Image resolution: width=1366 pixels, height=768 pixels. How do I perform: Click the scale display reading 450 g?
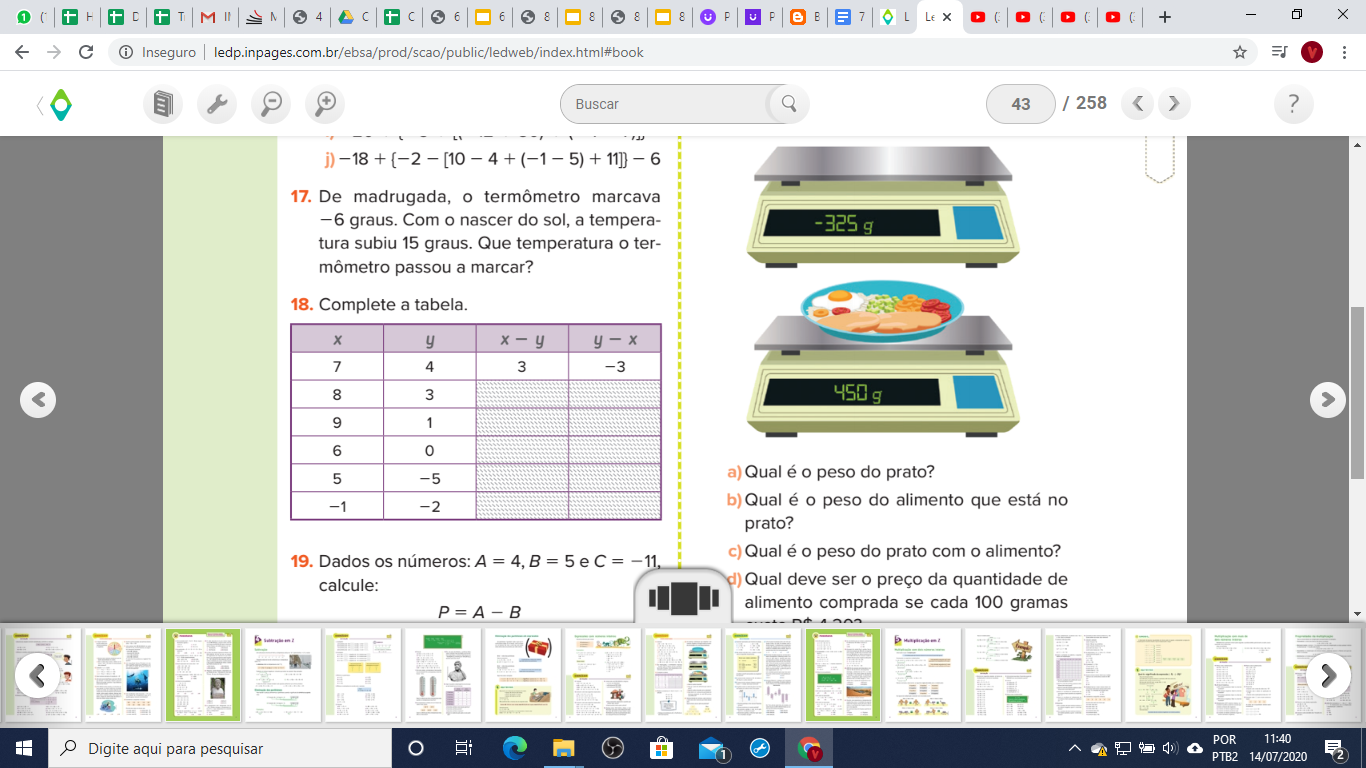coord(851,395)
